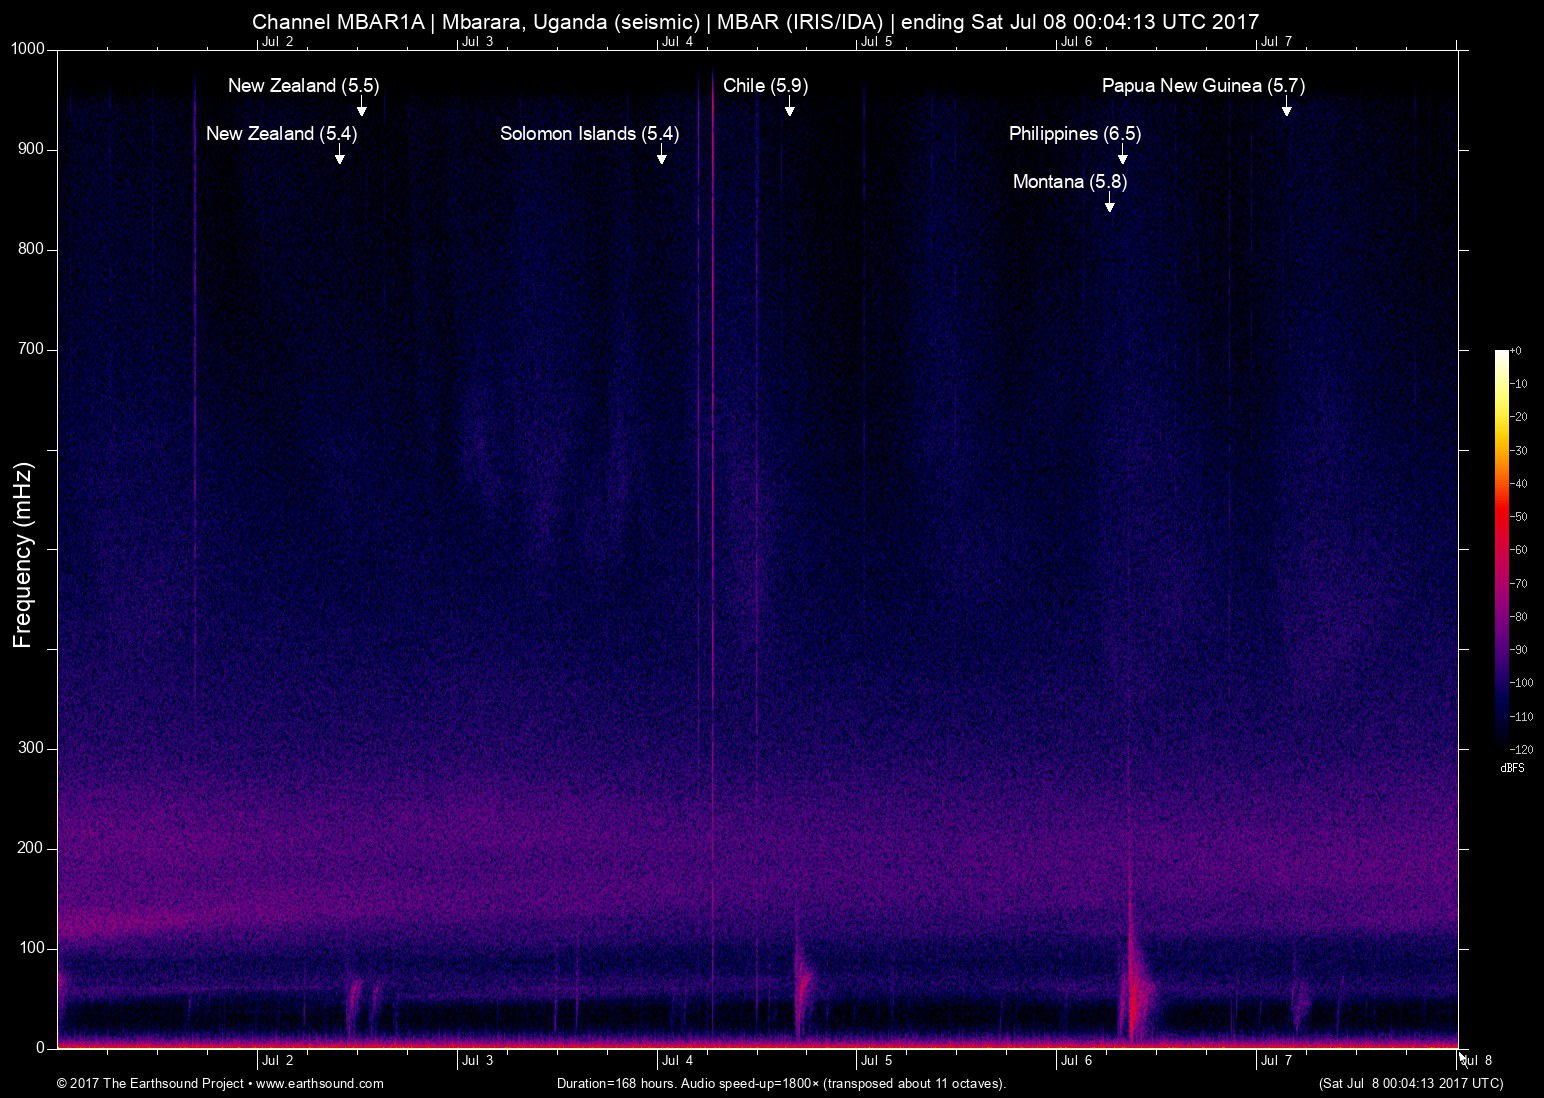Click the arrow beneath the Chile (5.9) label
1544x1098 pixels.
point(789,107)
